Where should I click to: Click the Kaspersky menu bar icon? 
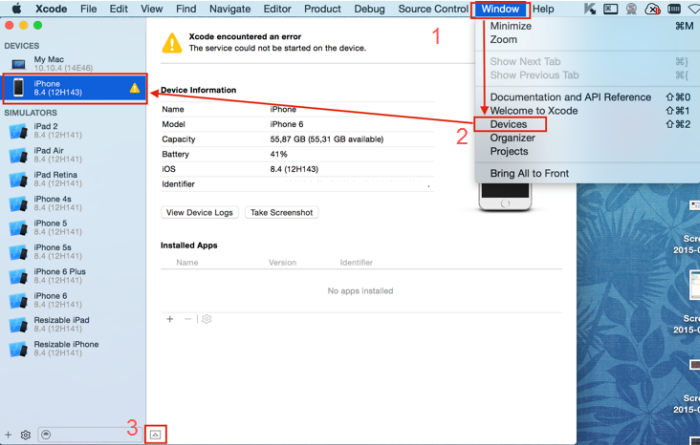coord(590,8)
